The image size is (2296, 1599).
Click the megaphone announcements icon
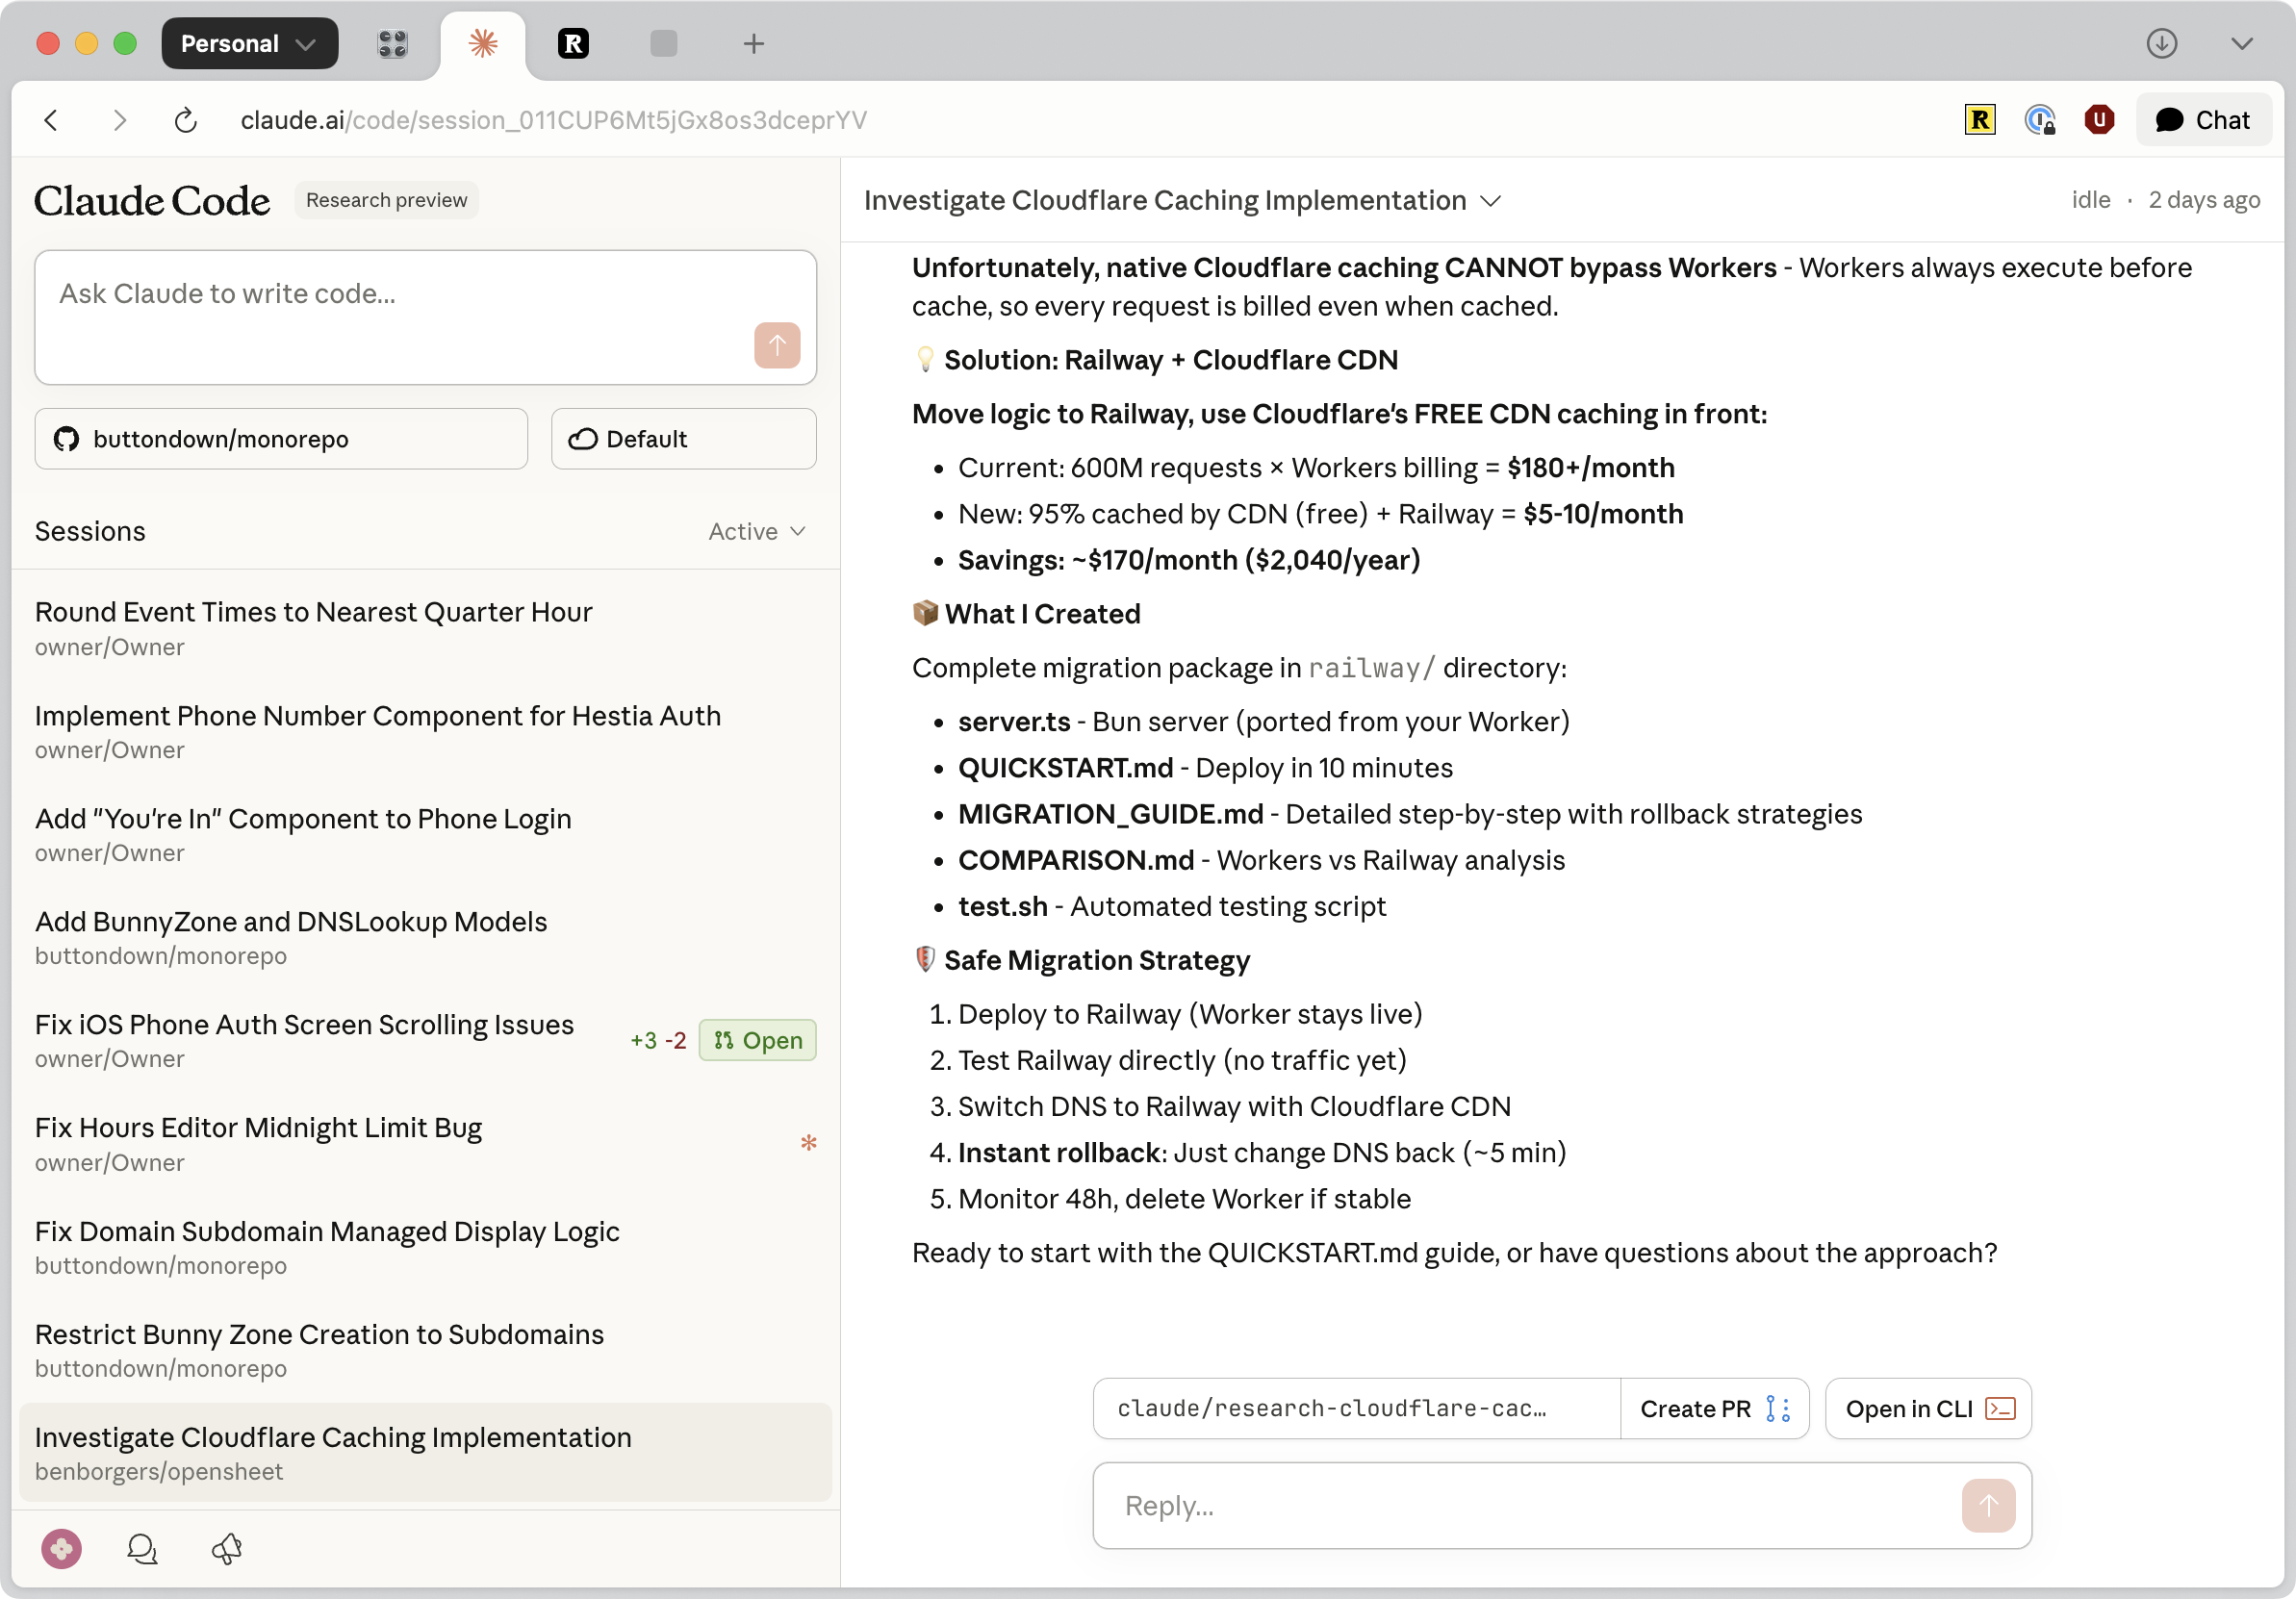pyautogui.click(x=226, y=1549)
